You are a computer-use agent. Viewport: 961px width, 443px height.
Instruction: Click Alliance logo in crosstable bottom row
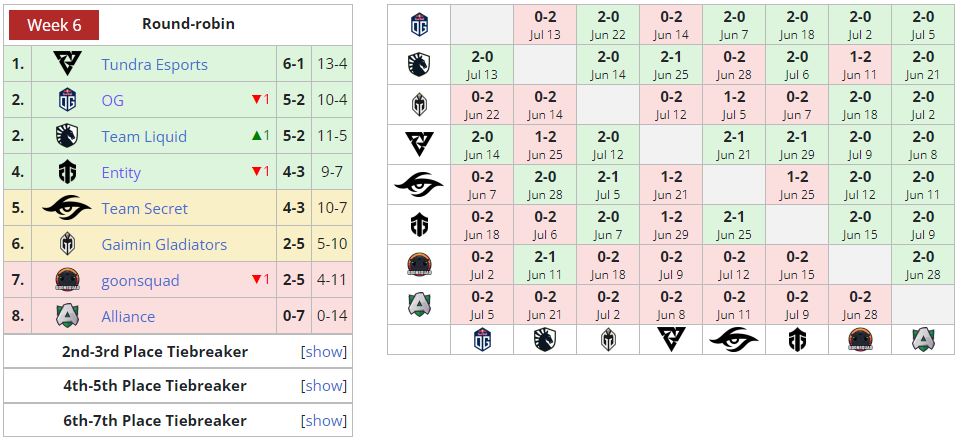(x=923, y=340)
